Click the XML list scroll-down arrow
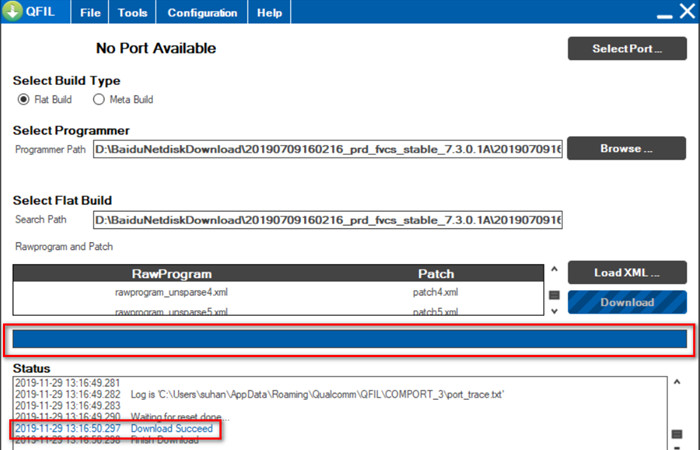Screen dimensions: 700x450 coord(554,311)
